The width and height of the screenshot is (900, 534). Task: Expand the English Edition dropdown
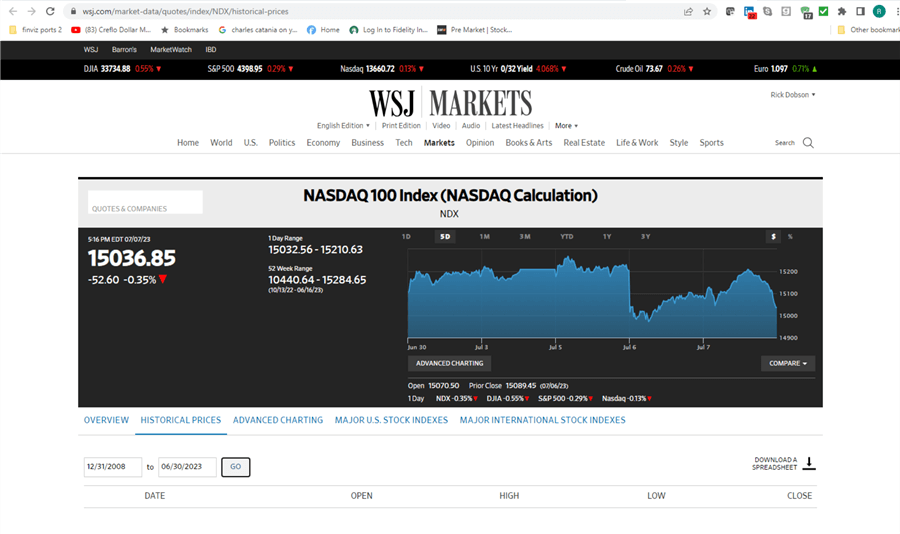[343, 125]
